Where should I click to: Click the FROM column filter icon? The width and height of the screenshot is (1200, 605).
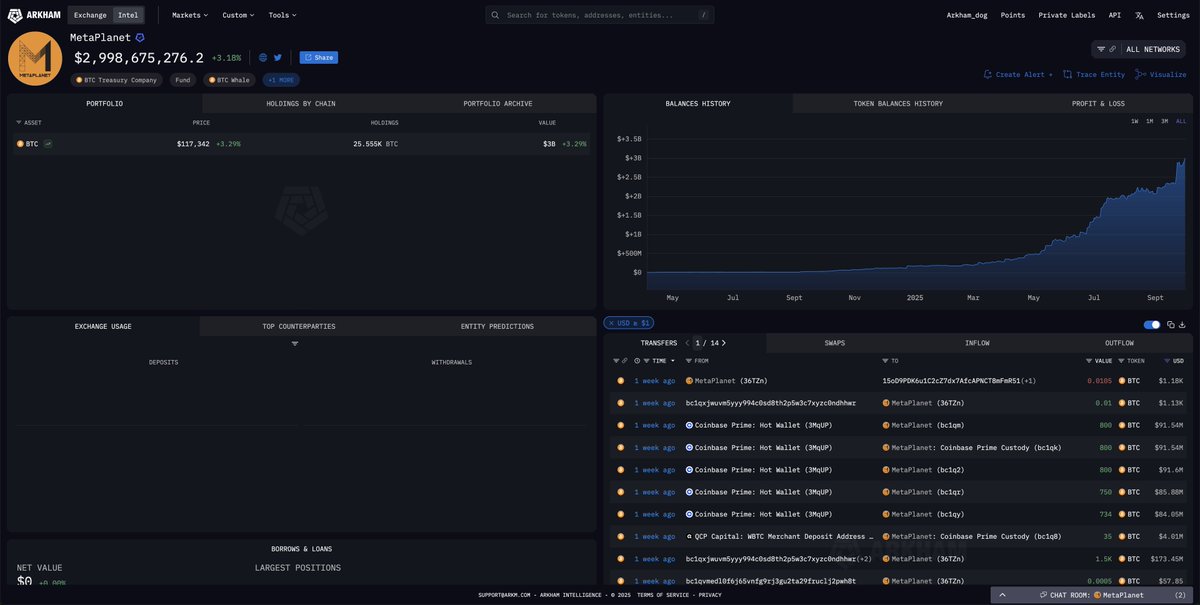click(688, 360)
